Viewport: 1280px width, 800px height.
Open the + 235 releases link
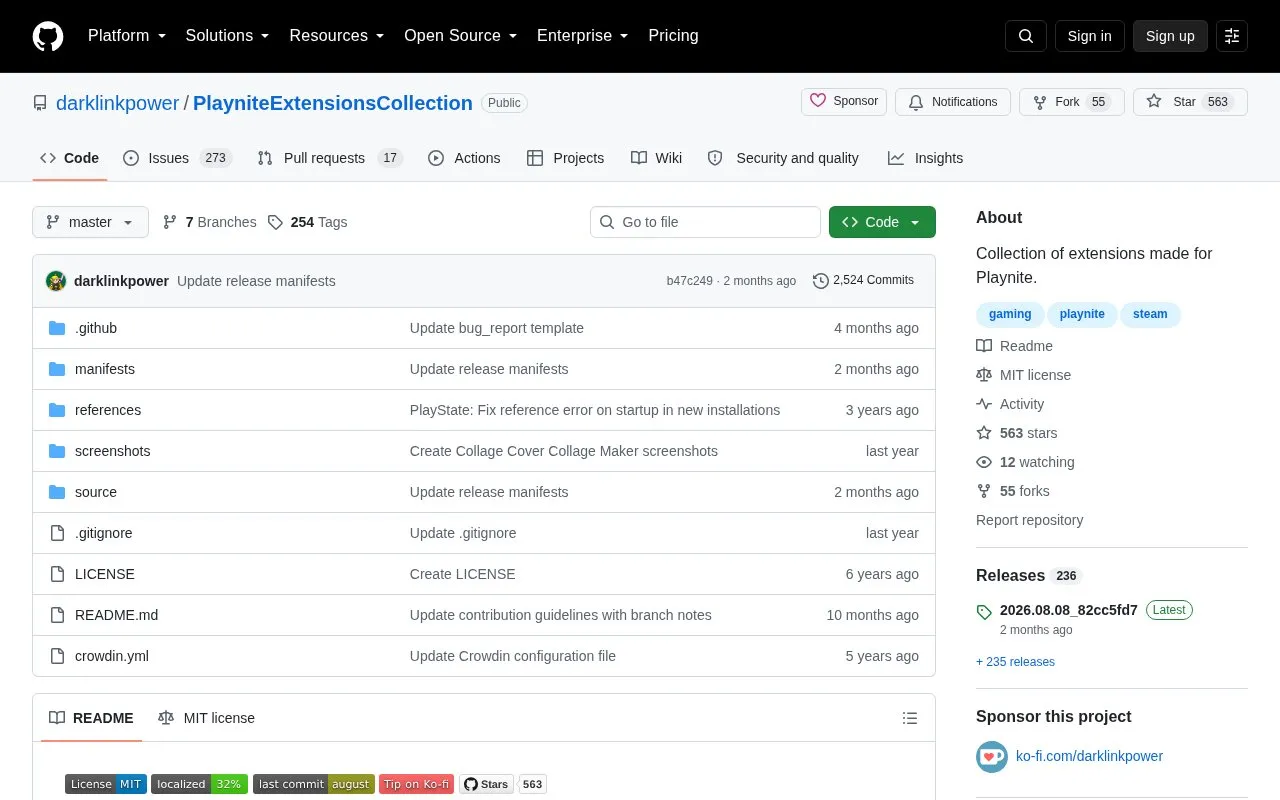(1015, 662)
